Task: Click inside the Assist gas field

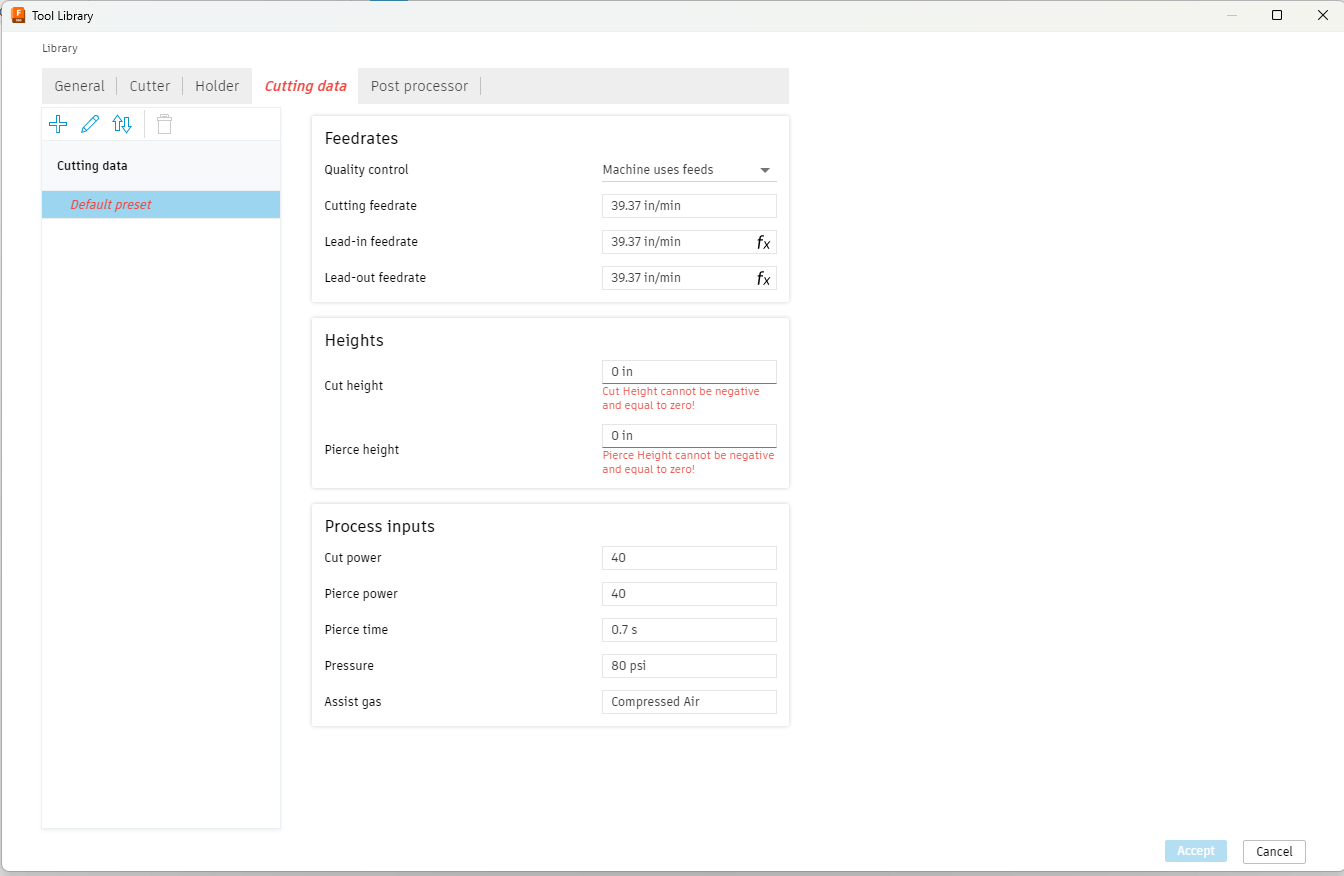Action: click(688, 701)
